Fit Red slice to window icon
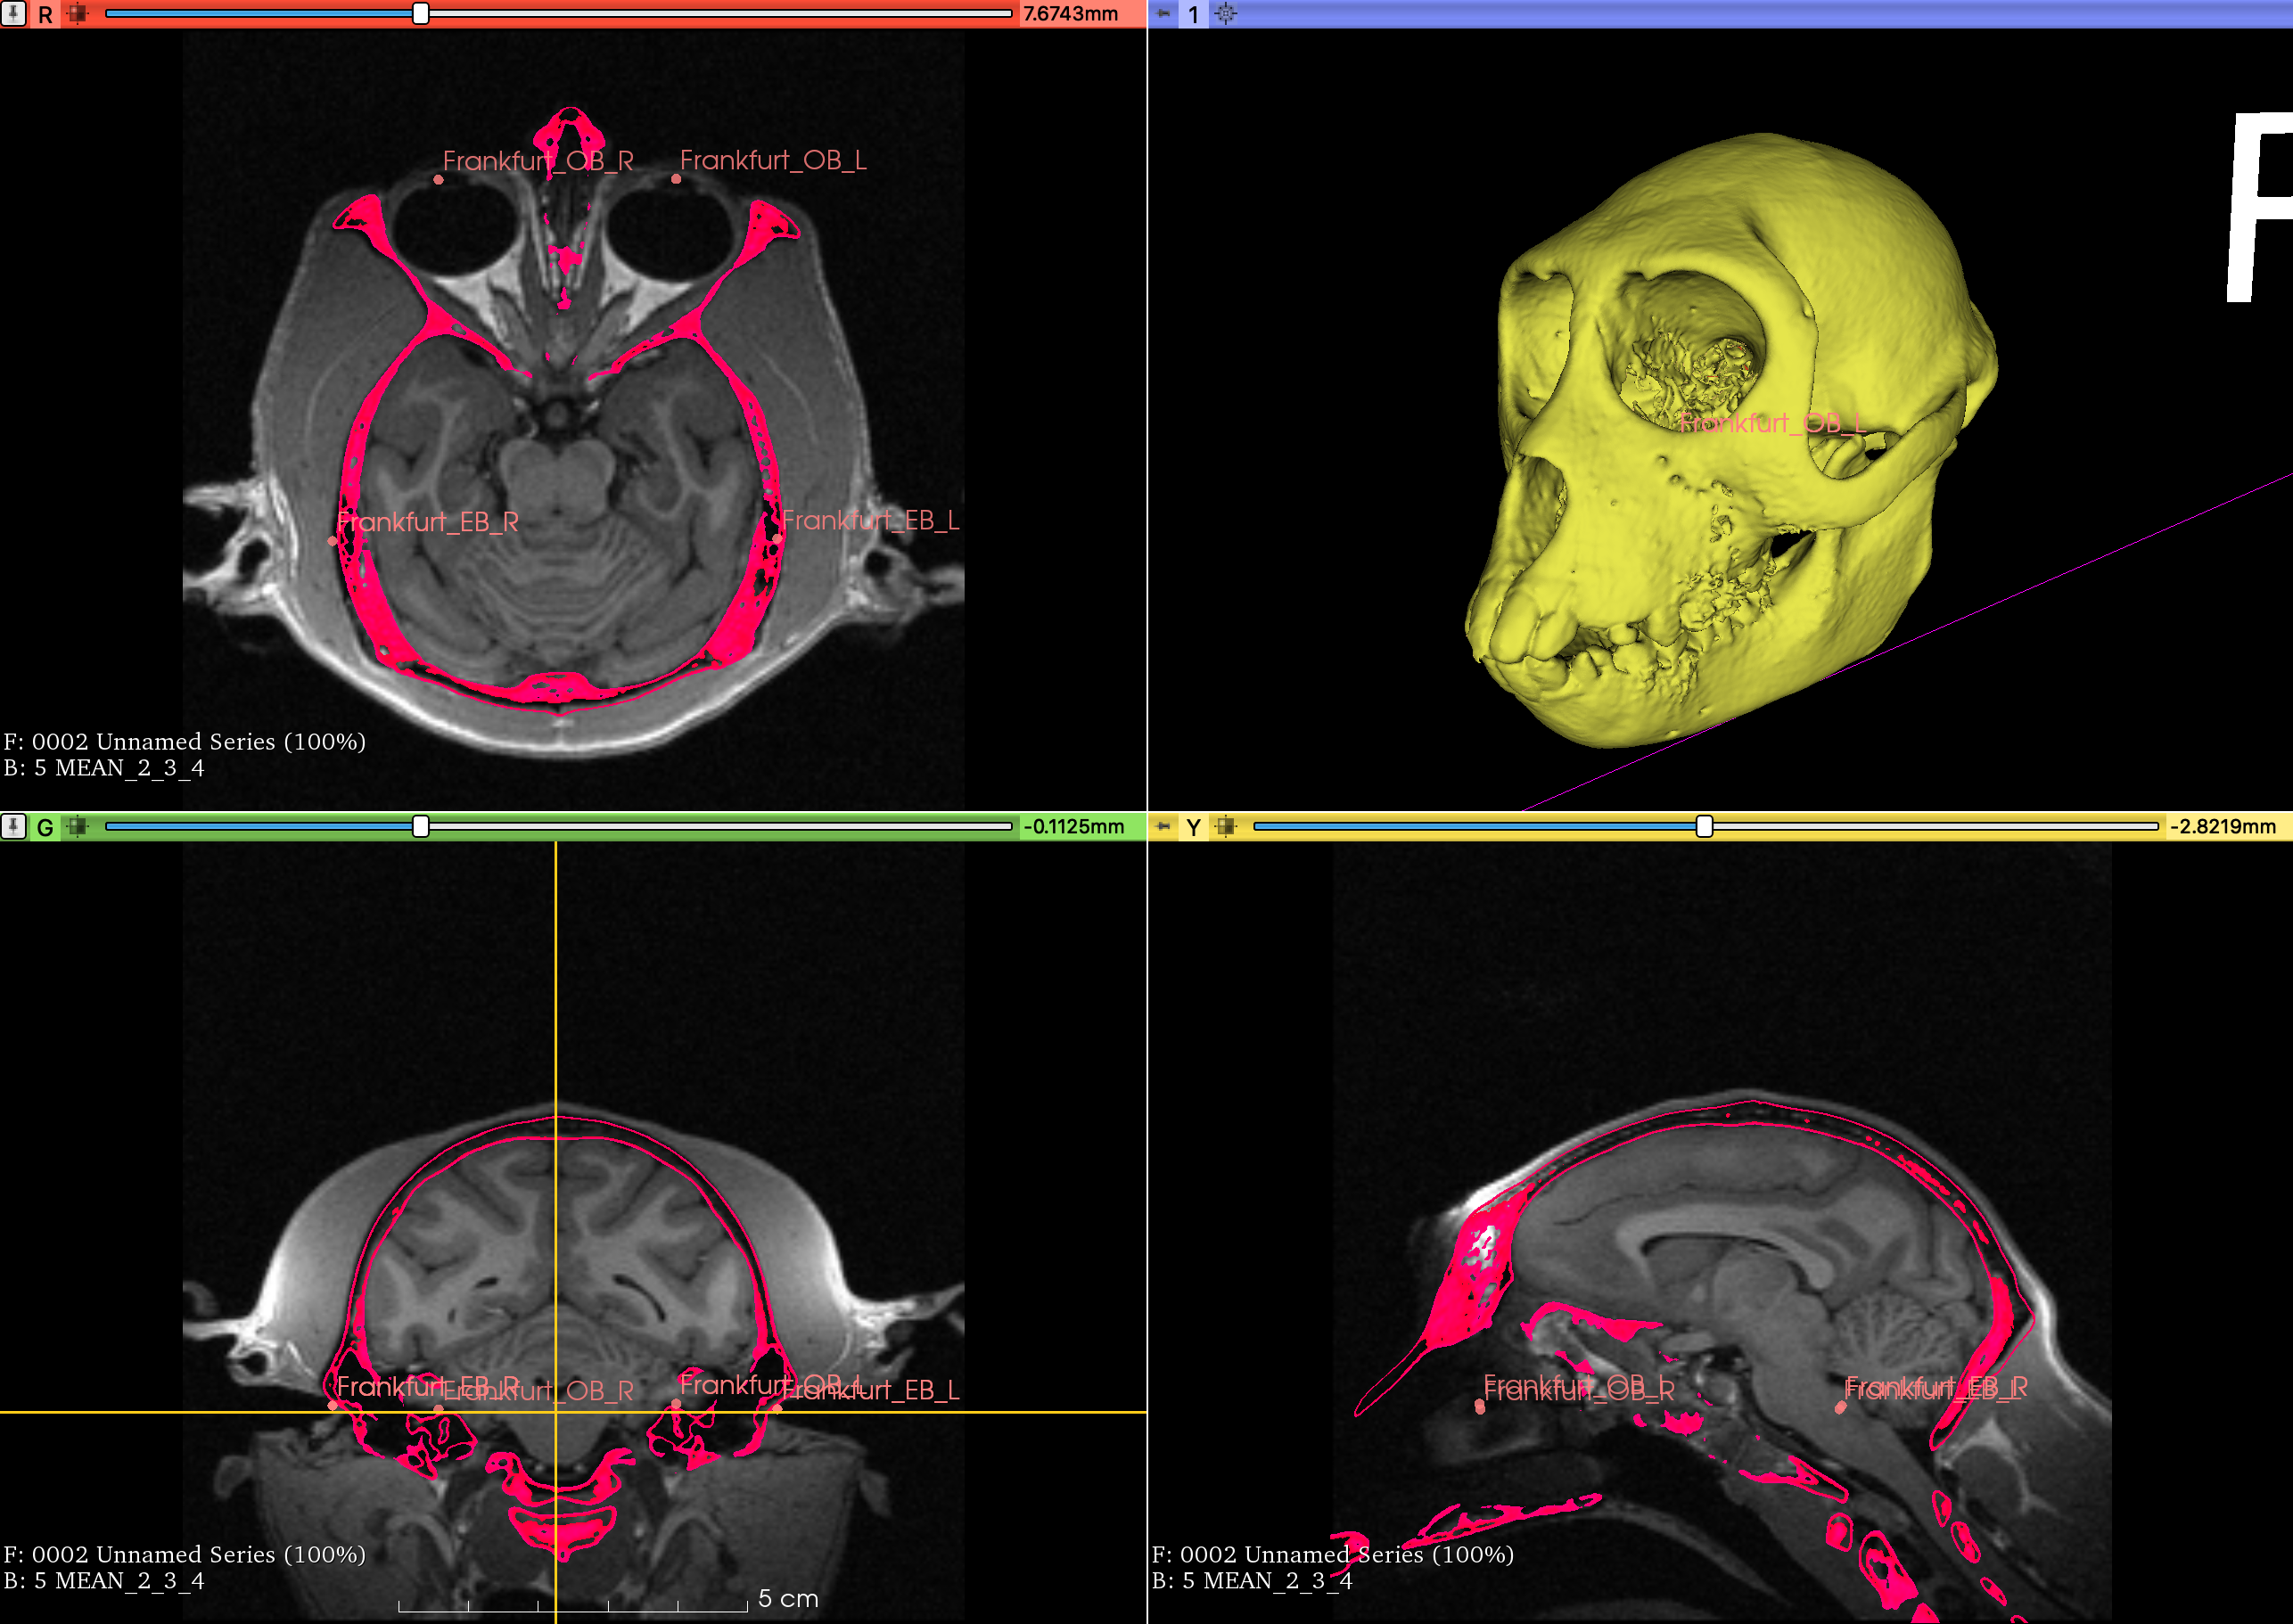This screenshot has height=1624, width=2293. pyautogui.click(x=77, y=14)
